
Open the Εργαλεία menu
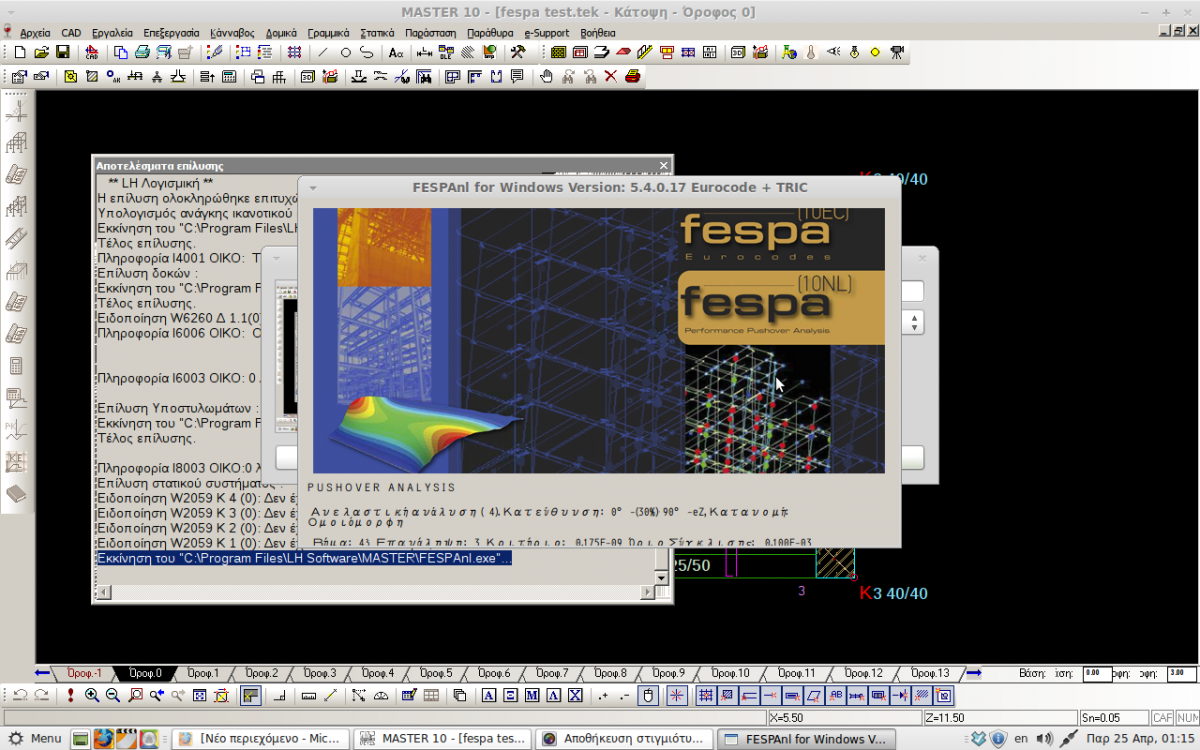113,32
